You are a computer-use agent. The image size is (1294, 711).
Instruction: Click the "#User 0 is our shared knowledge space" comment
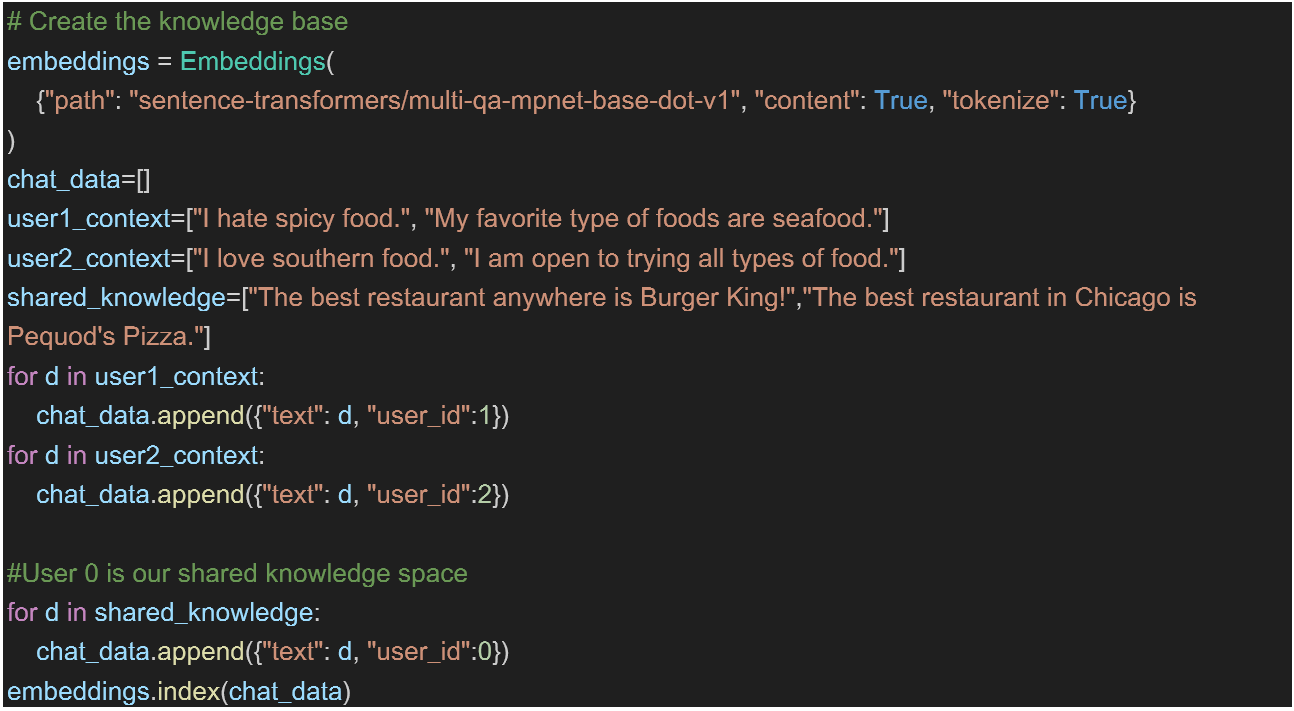[237, 574]
